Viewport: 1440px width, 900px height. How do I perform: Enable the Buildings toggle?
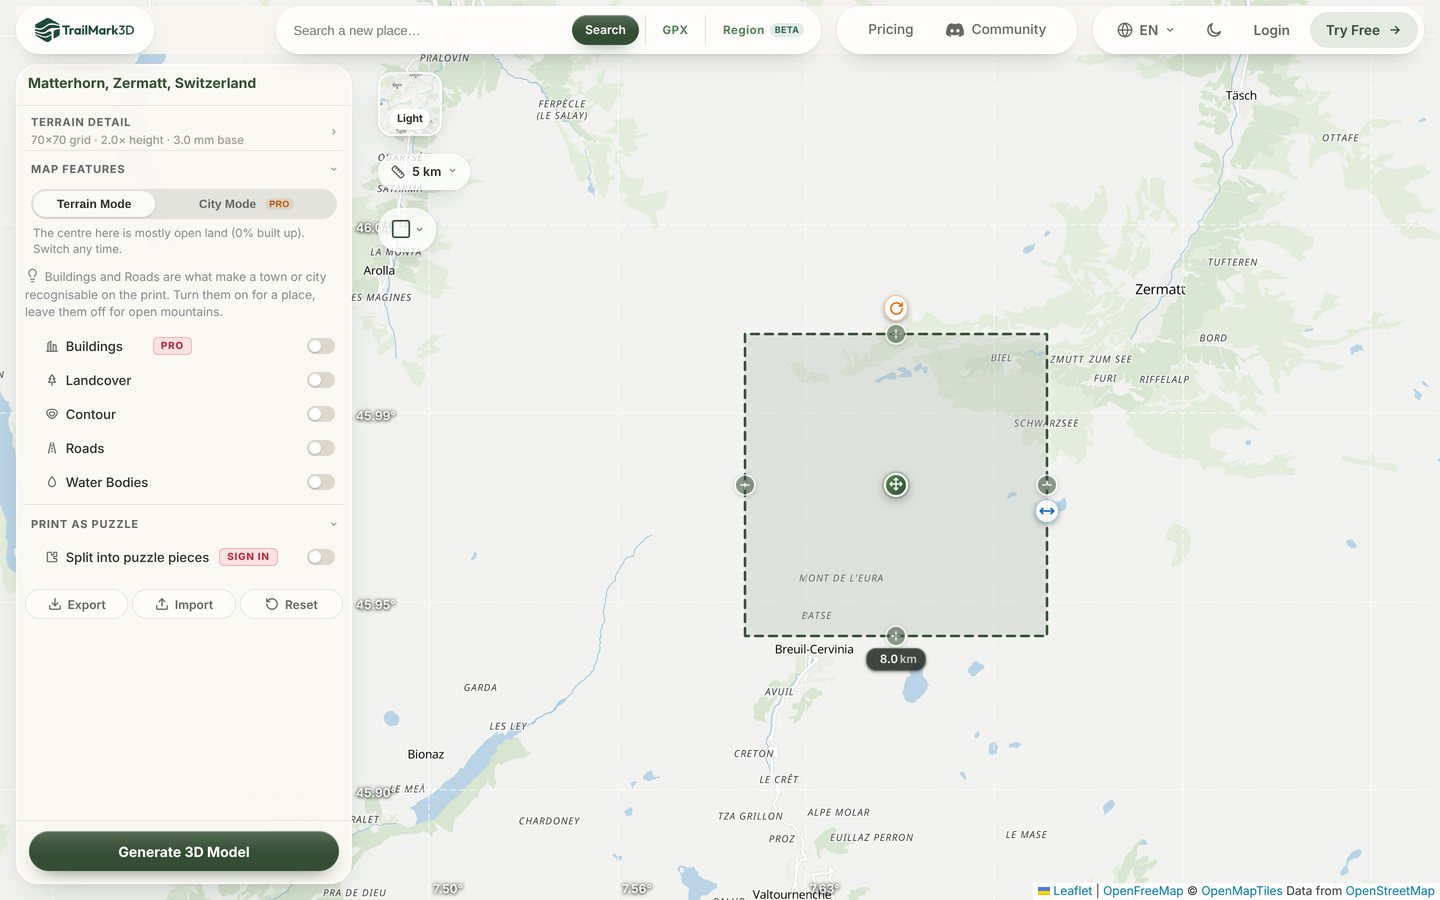click(x=321, y=346)
